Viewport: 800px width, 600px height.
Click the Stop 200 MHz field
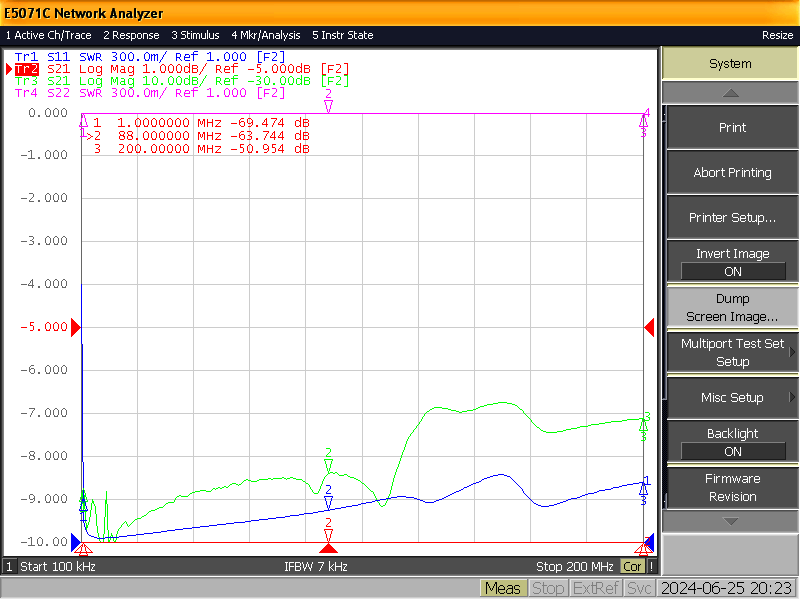click(x=574, y=566)
